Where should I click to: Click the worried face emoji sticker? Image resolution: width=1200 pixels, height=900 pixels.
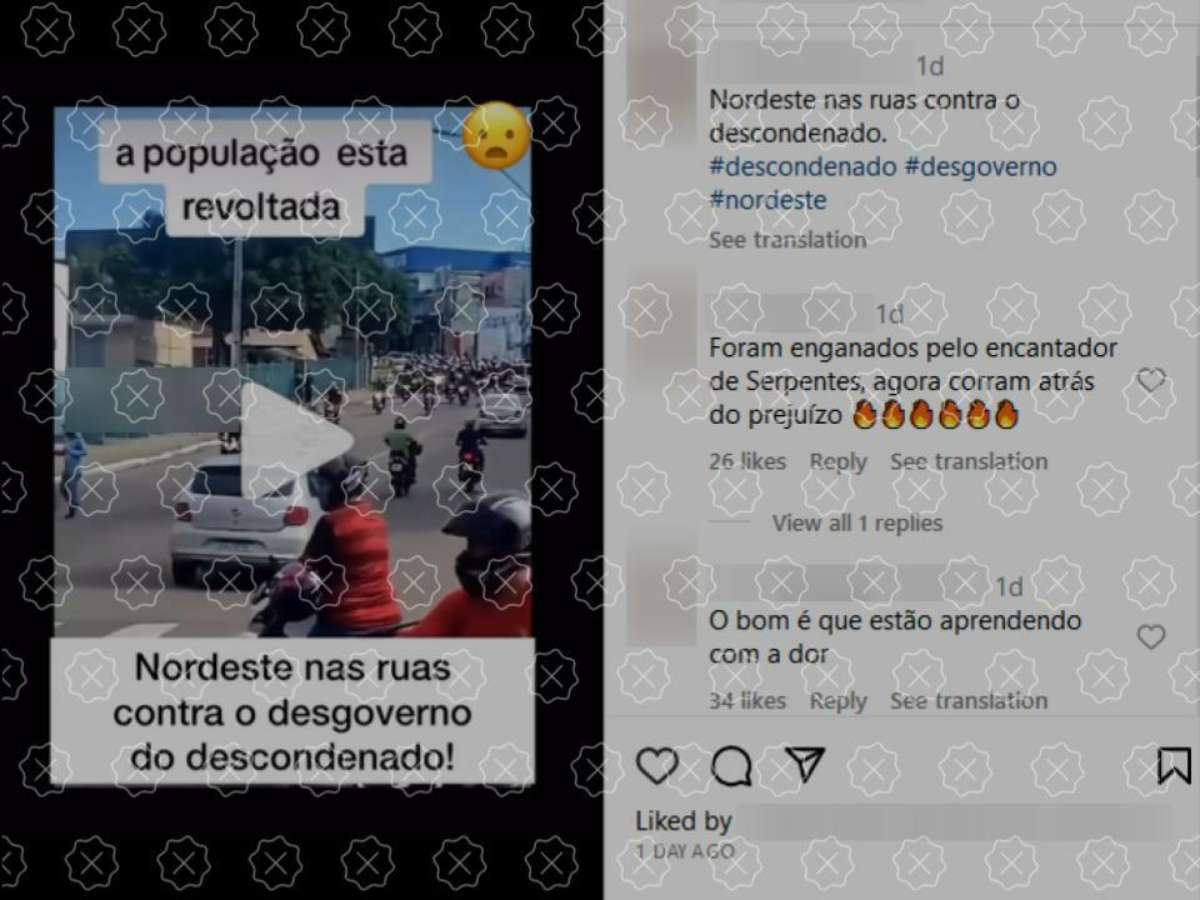coord(496,135)
